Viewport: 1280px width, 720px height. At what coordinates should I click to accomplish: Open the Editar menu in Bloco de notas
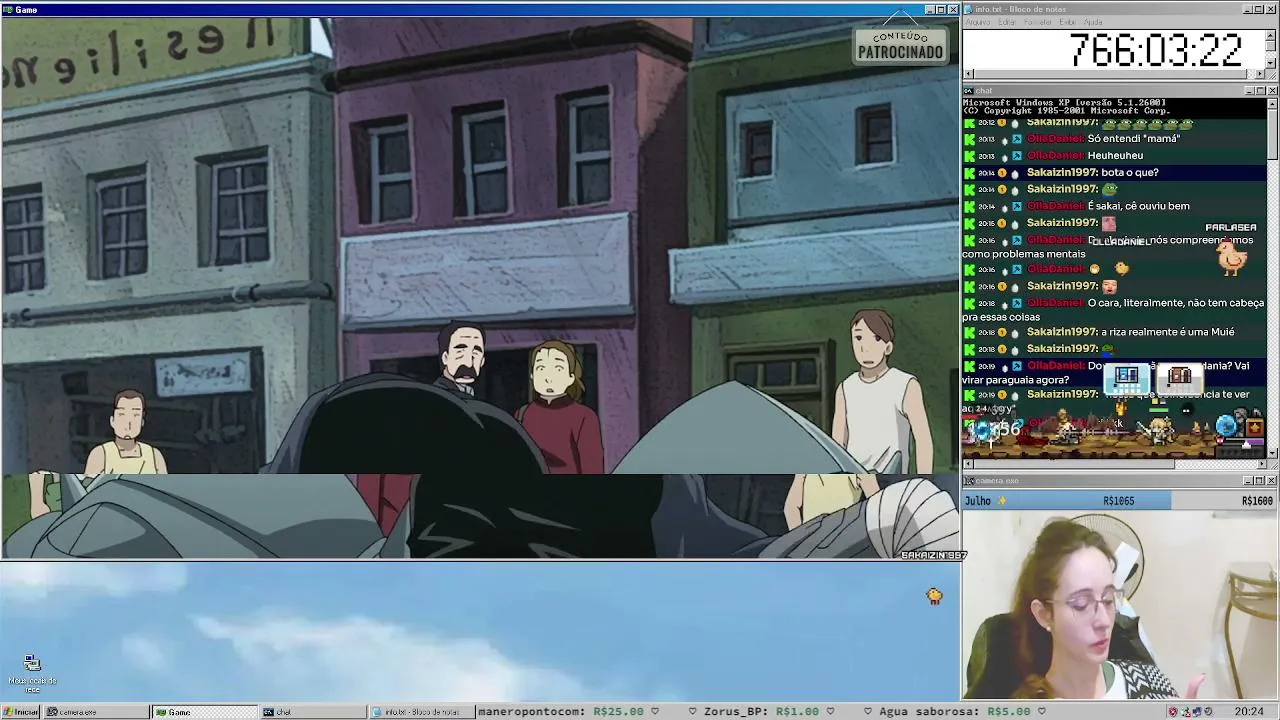[x=1006, y=22]
